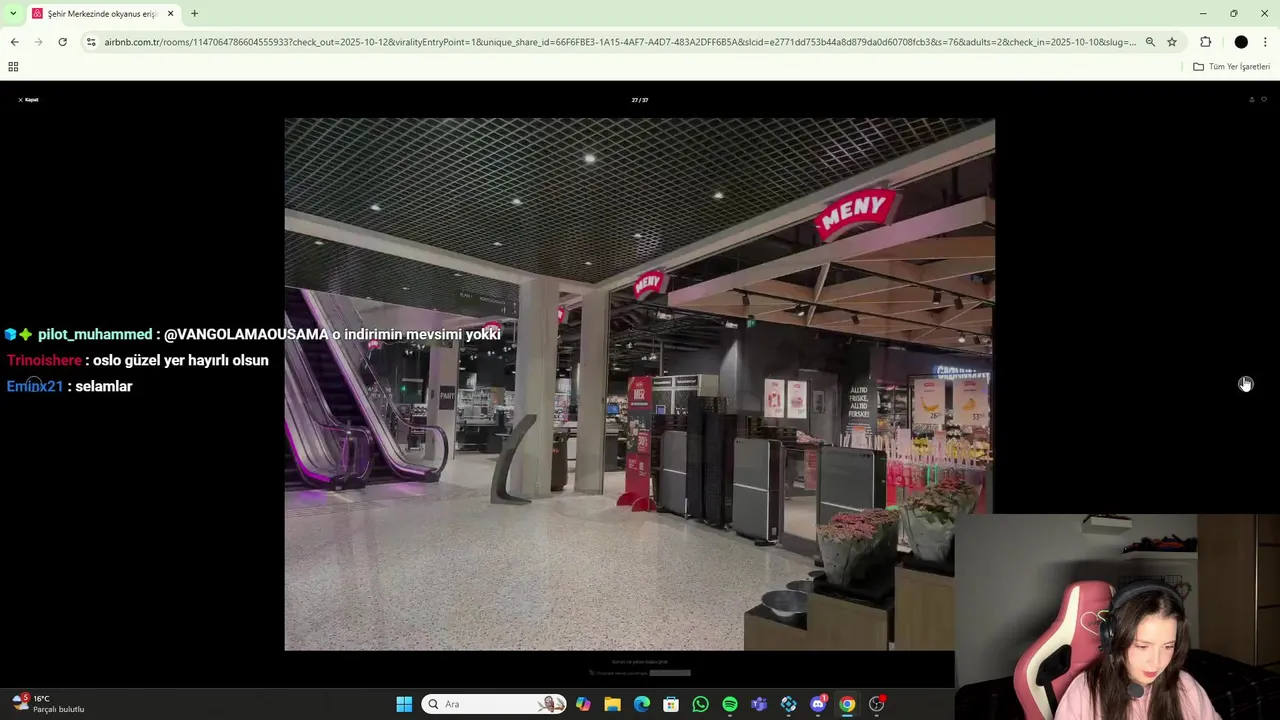Open the site information icon in the address bar
Image resolution: width=1280 pixels, height=720 pixels.
pyautogui.click(x=91, y=42)
